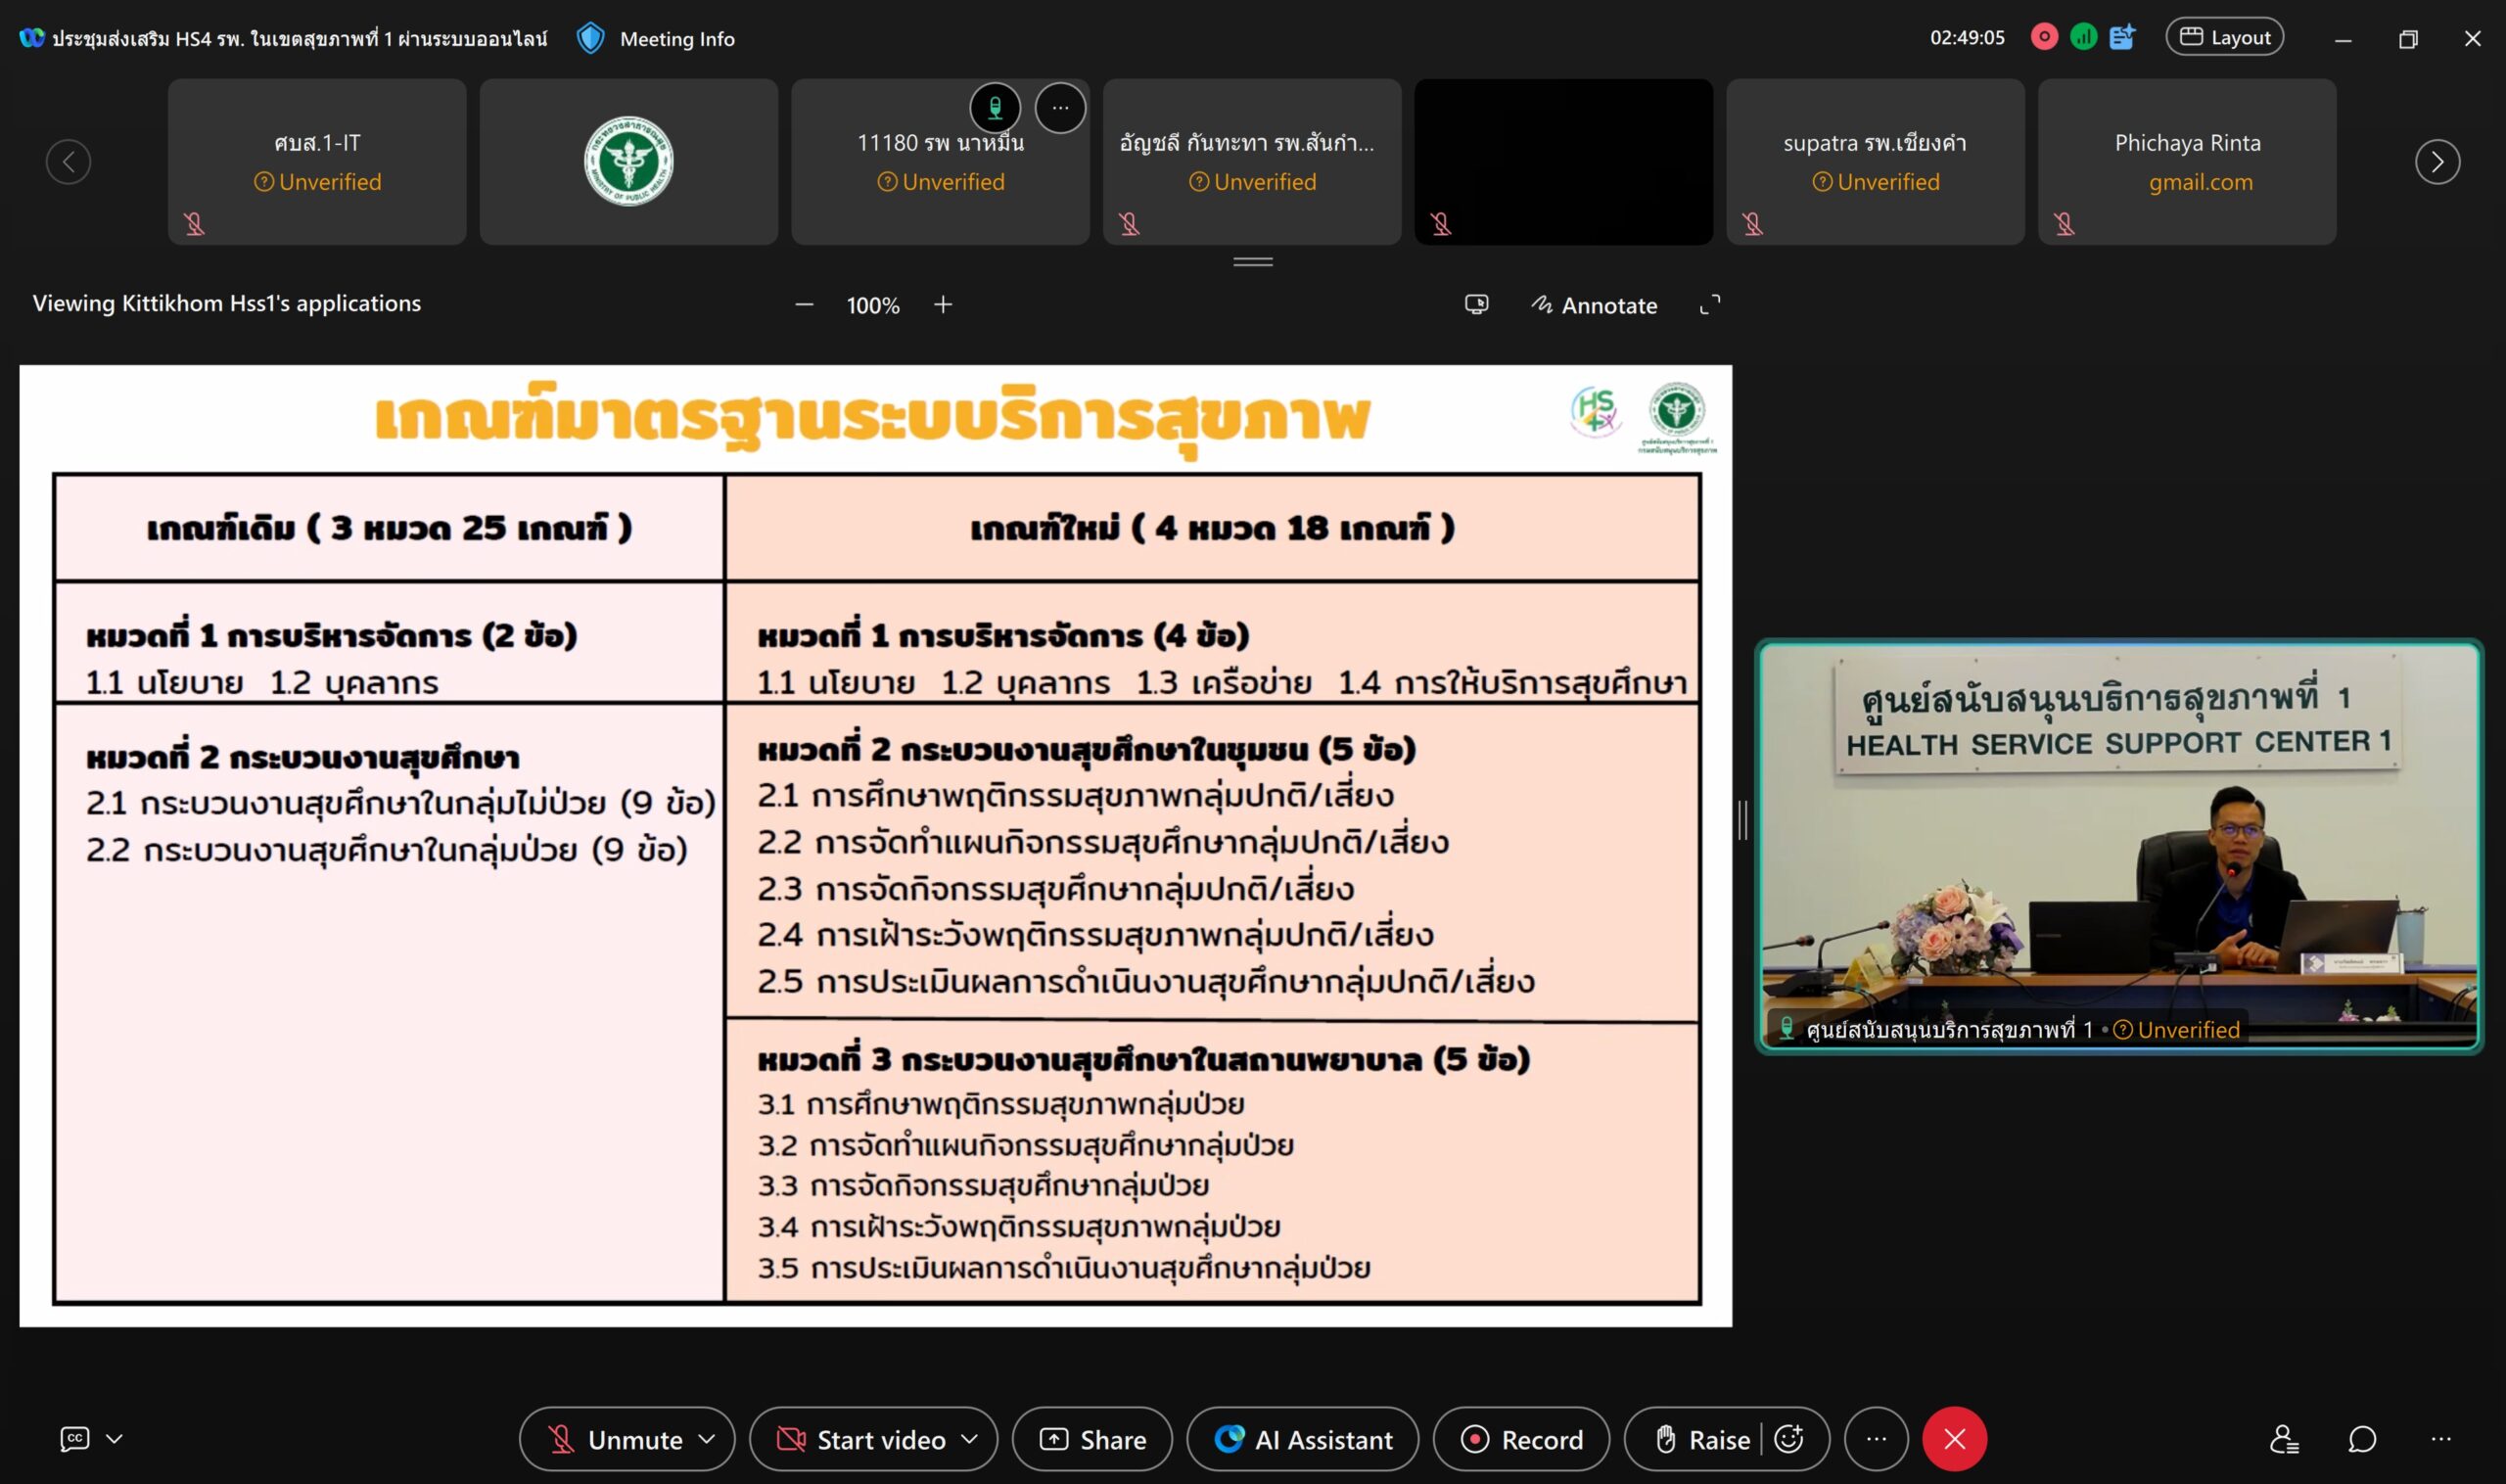Show next participants with right arrow

[x=2437, y=162]
